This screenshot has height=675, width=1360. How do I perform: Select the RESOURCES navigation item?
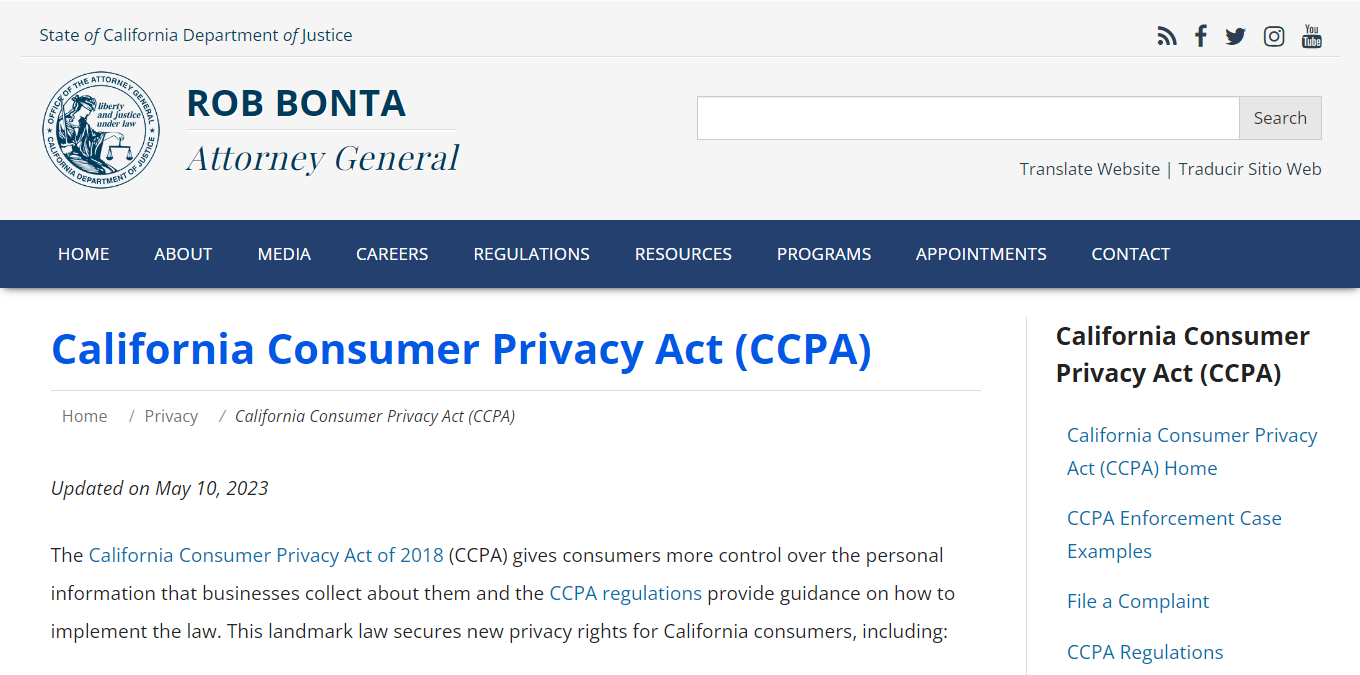click(683, 253)
